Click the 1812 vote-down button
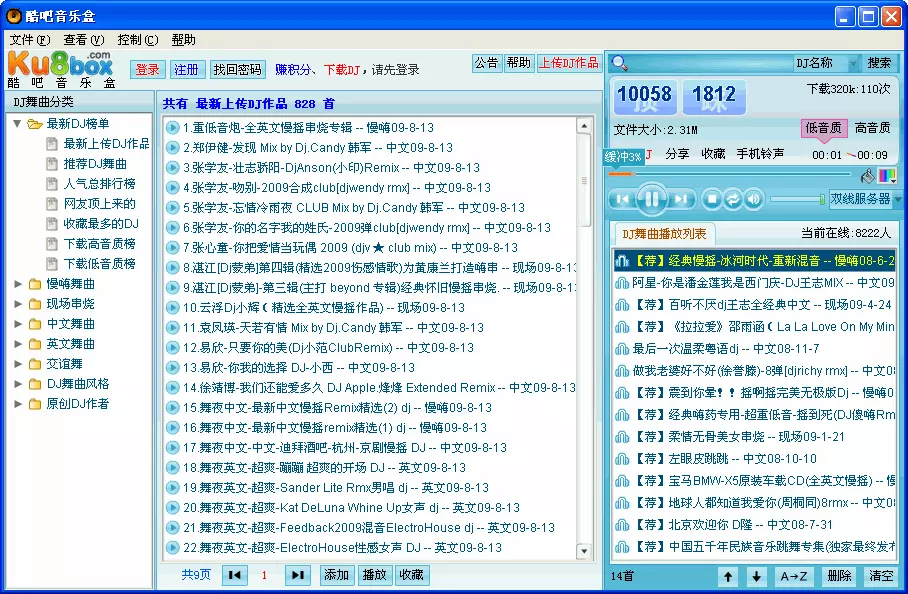 tap(713, 97)
